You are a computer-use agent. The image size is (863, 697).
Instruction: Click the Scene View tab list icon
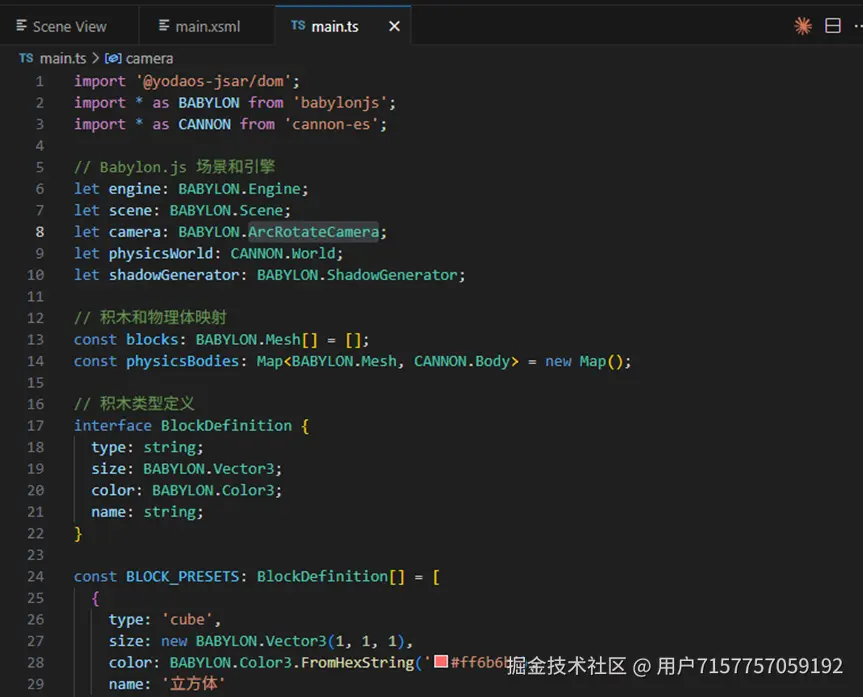pos(21,25)
